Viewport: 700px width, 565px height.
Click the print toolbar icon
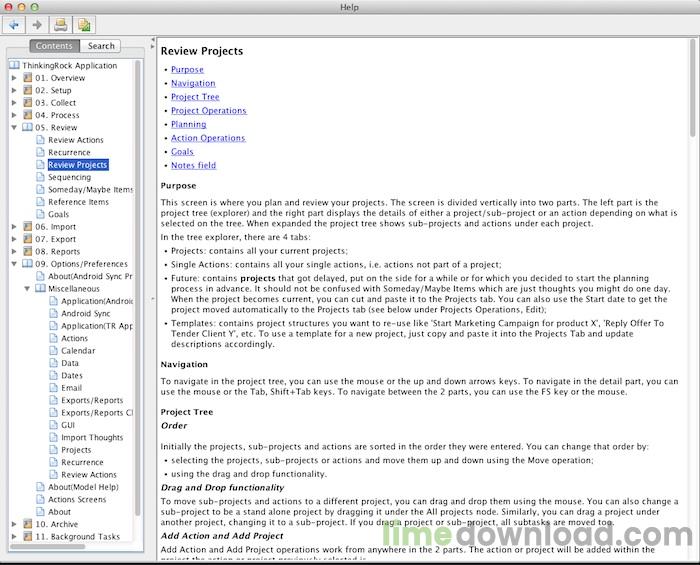[61, 25]
